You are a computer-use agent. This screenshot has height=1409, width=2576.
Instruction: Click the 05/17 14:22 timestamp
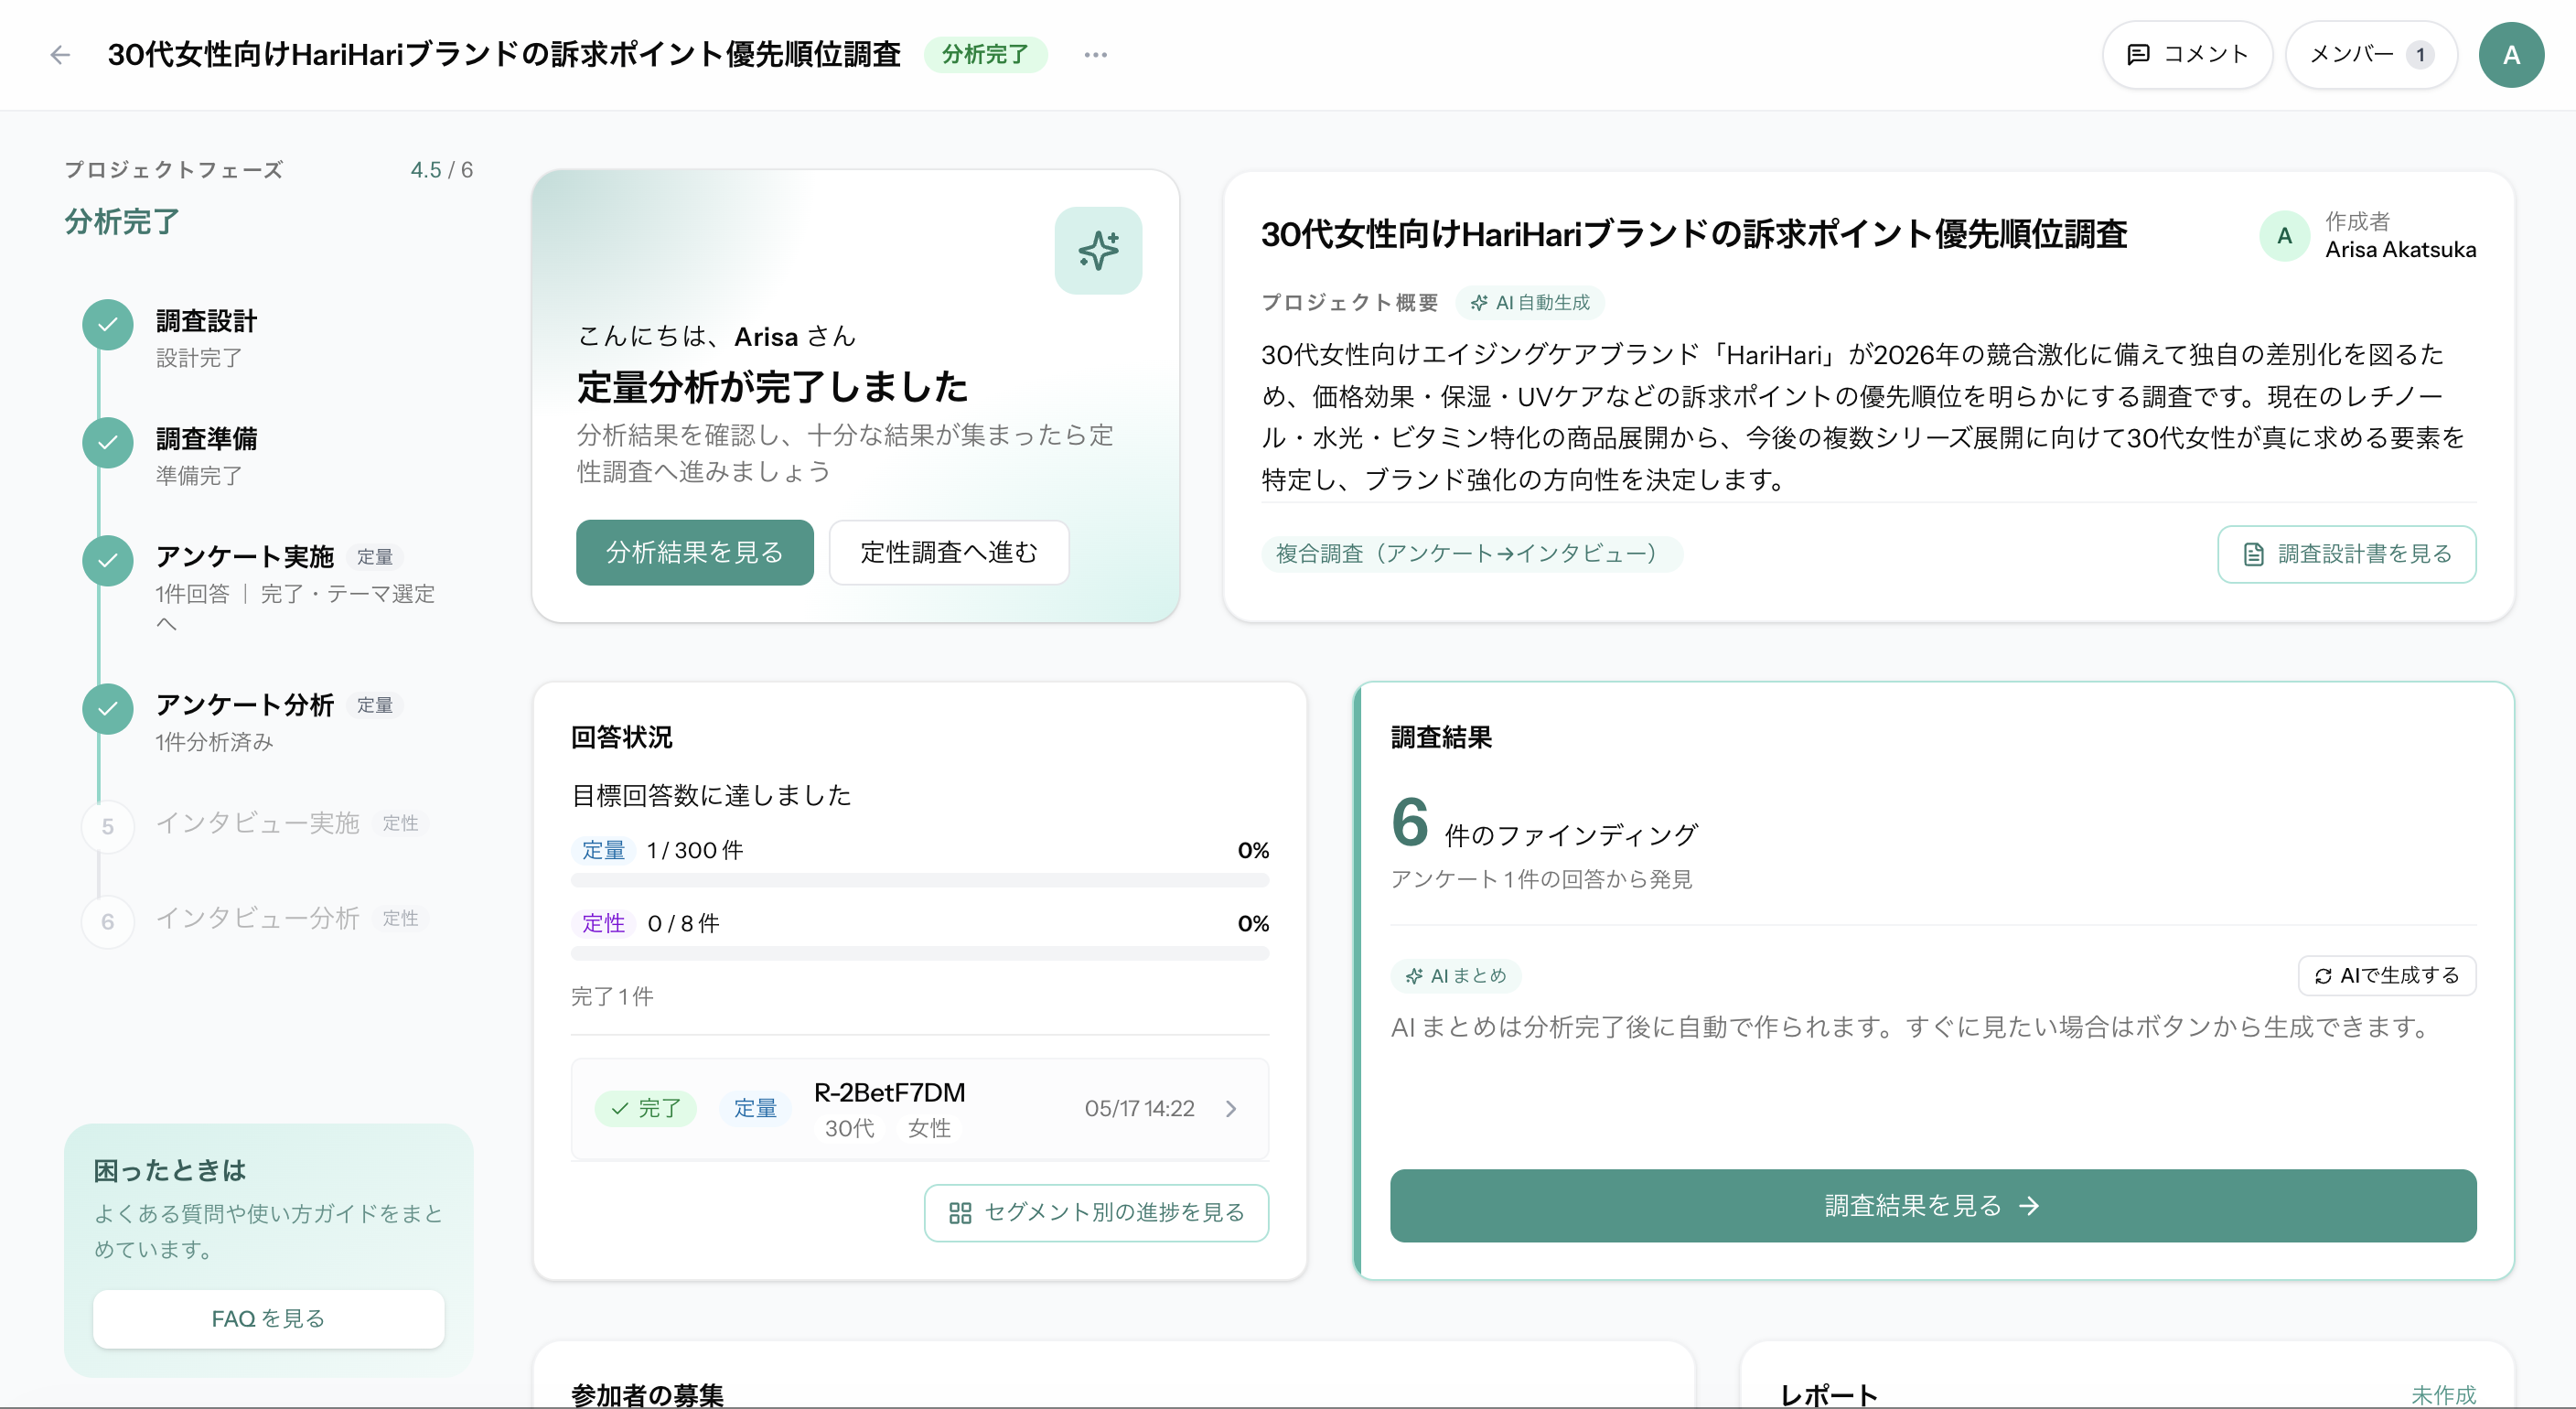(x=1139, y=1109)
